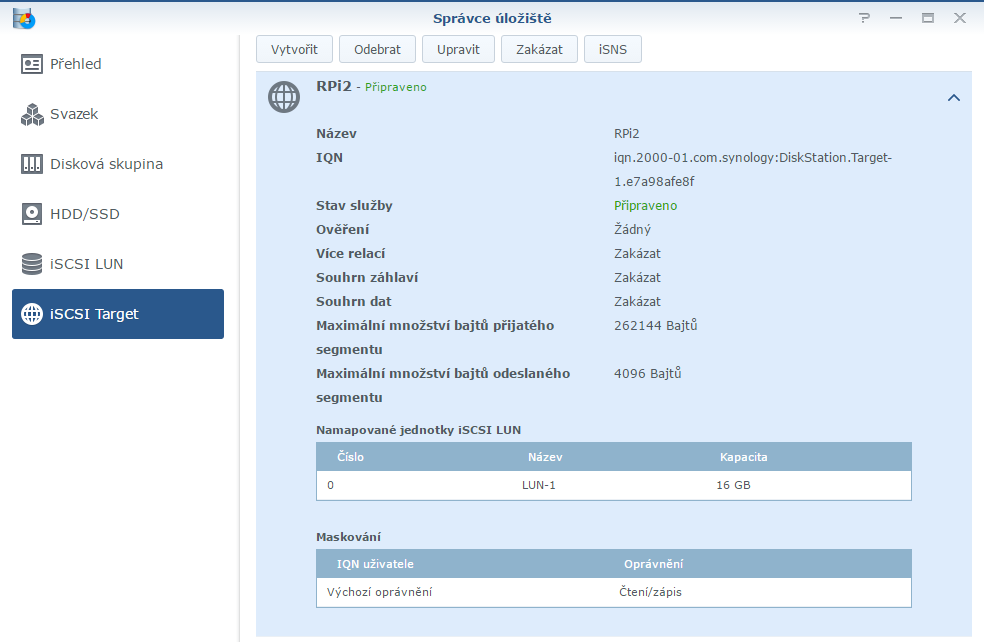This screenshot has width=984, height=642.
Task: Click the RPi2 target globe icon
Action: pos(284,97)
